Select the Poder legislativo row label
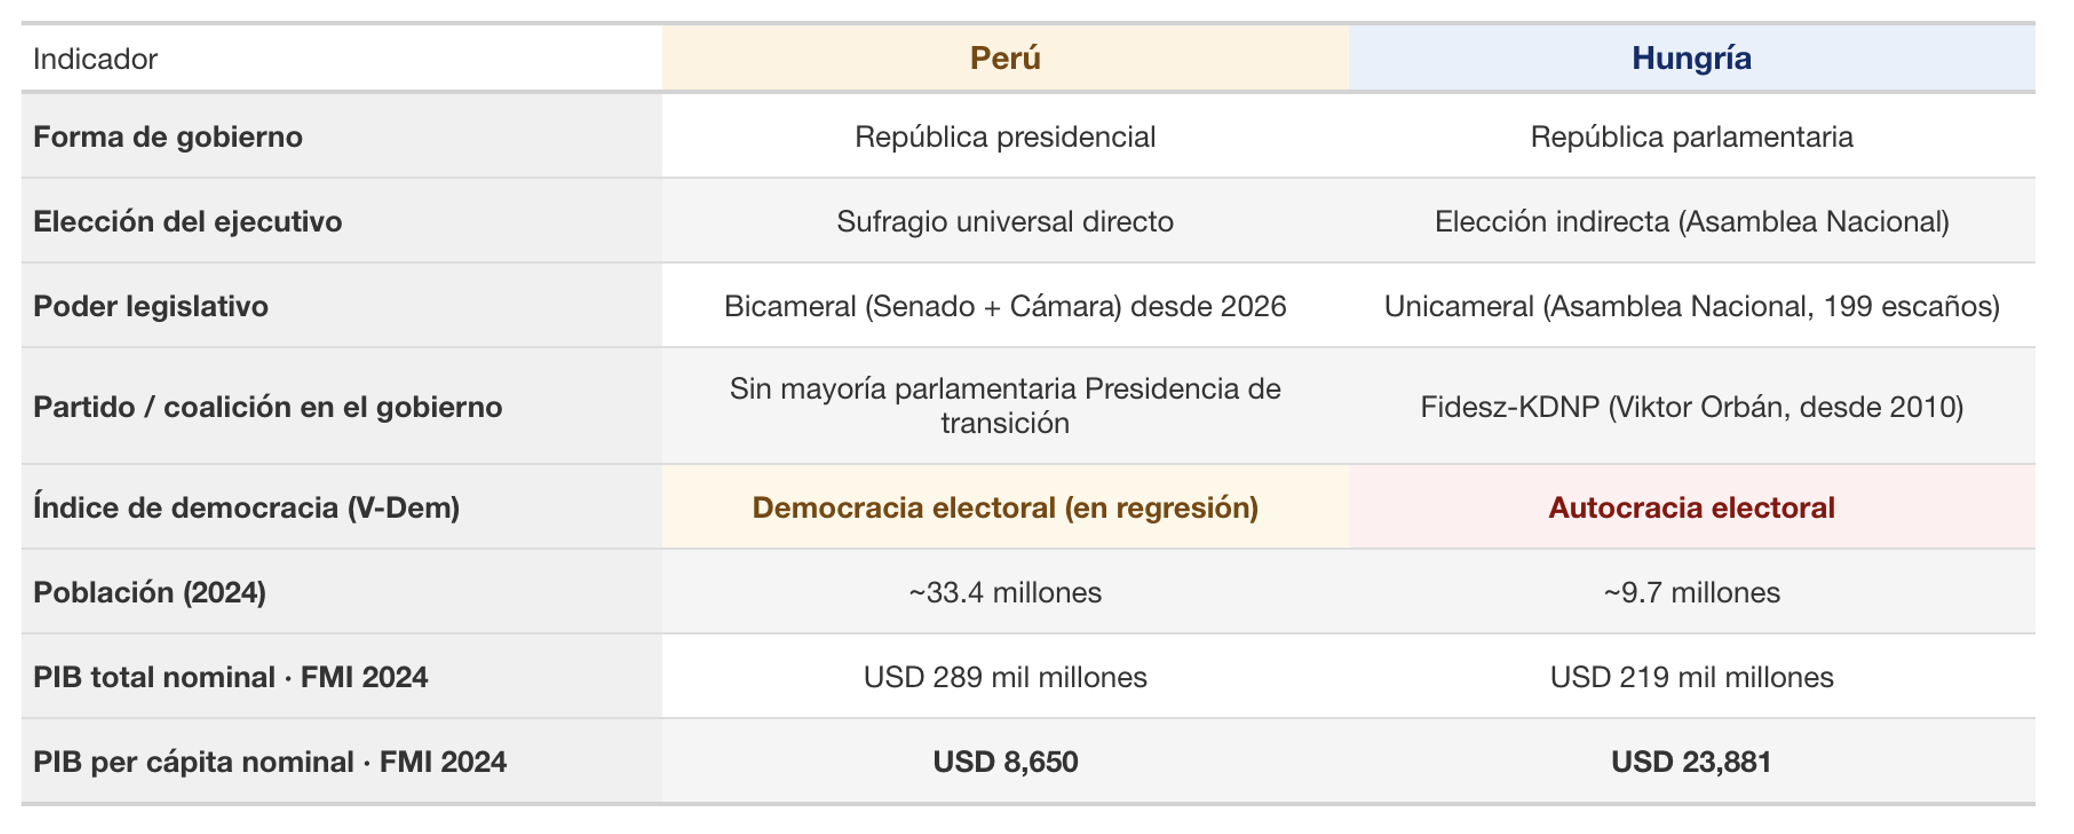Screen dimensions: 2074x834 (151, 306)
